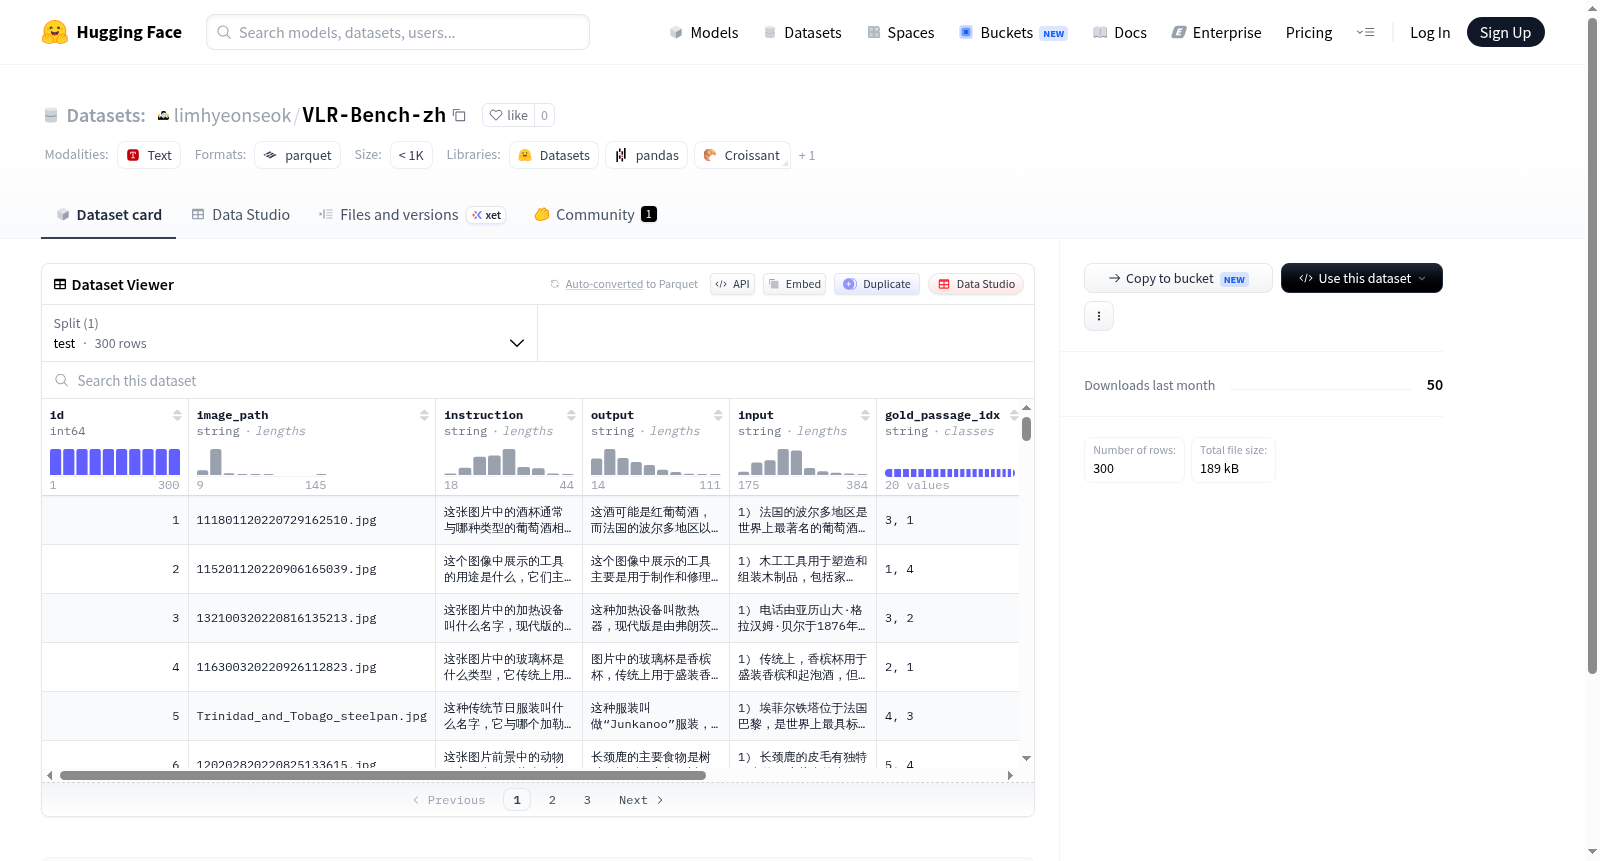Image resolution: width=1600 pixels, height=861 pixels.
Task: Click the current page 1 button
Action: click(x=517, y=800)
